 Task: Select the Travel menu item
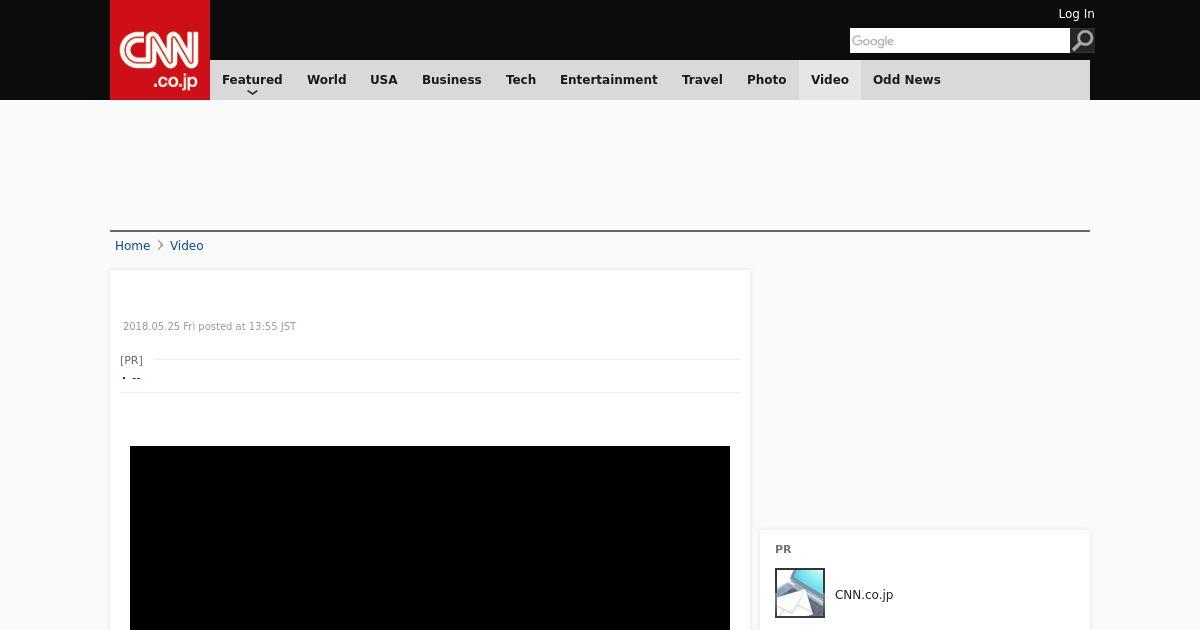coord(702,80)
